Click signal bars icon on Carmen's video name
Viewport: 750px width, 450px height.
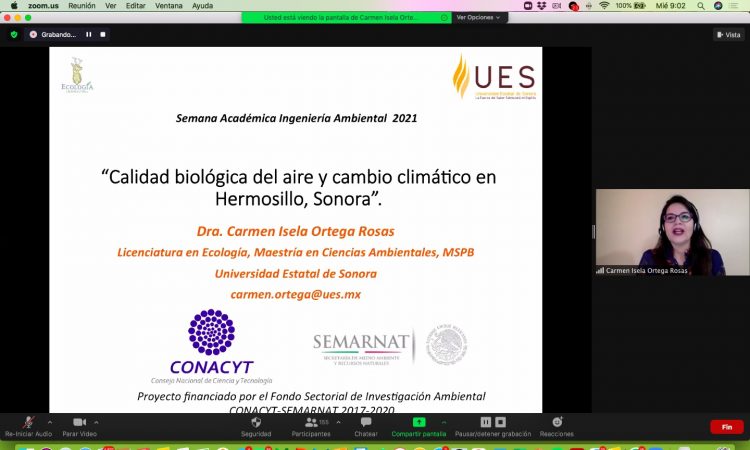[x=600, y=271]
